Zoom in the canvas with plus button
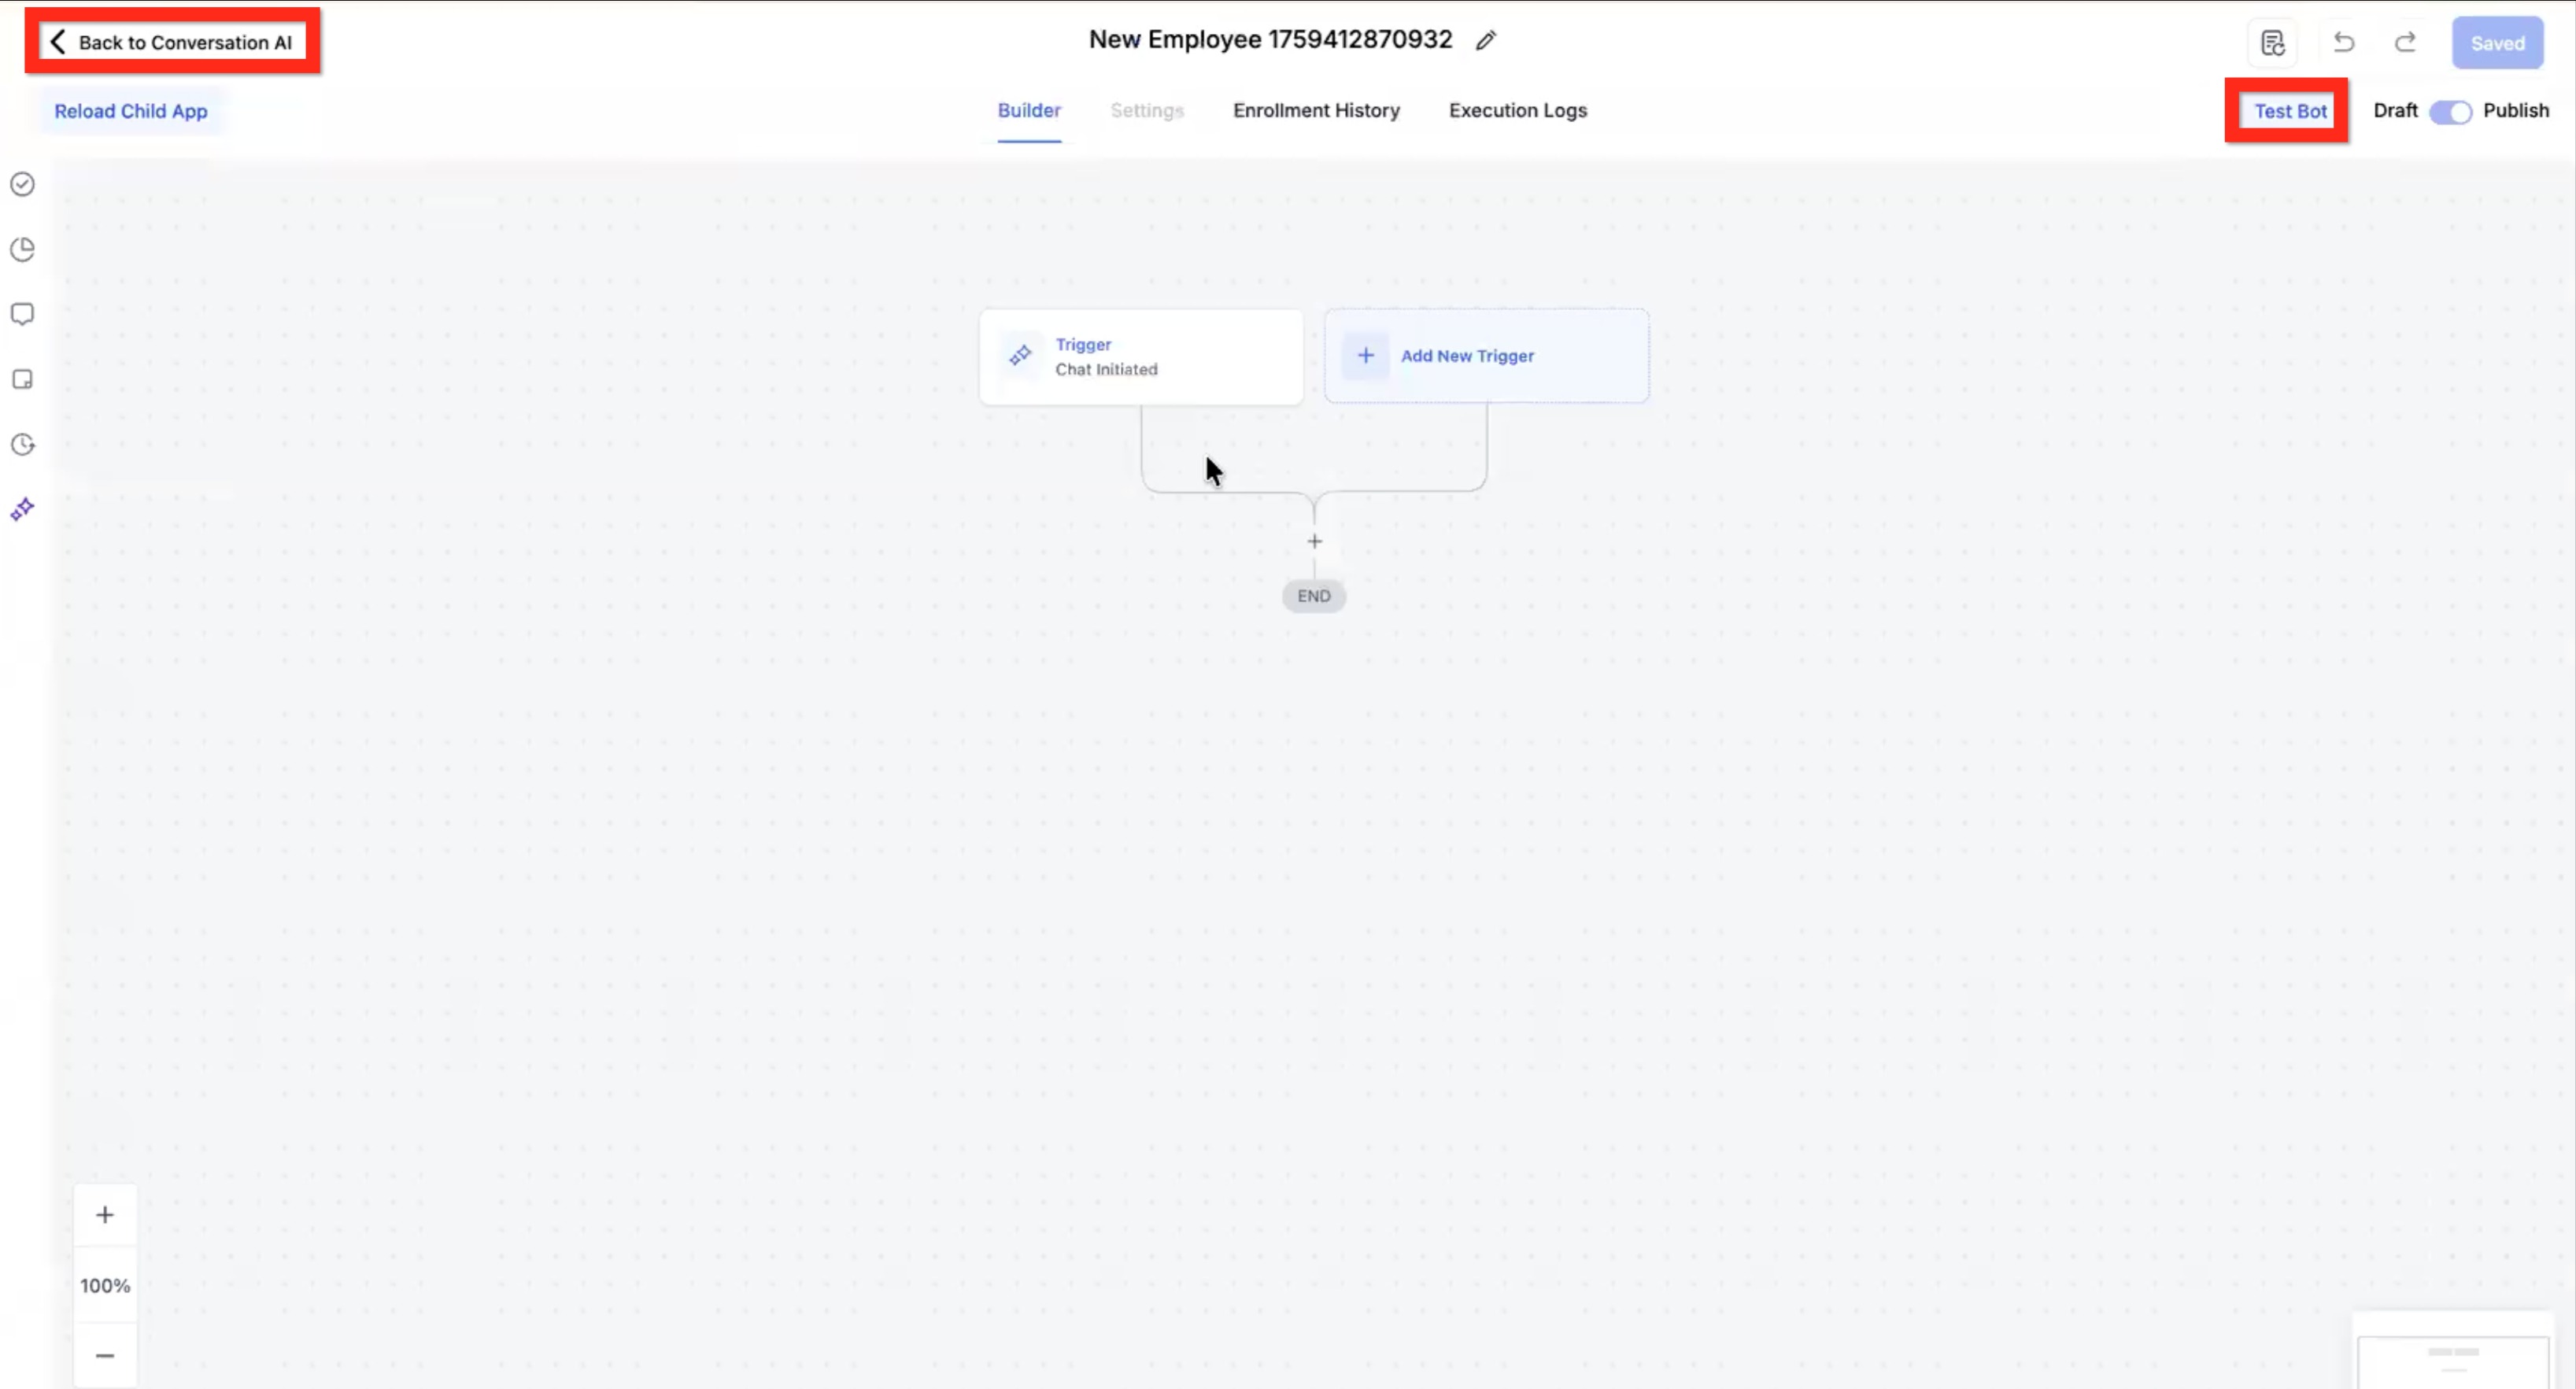This screenshot has width=2576, height=1389. click(x=105, y=1215)
